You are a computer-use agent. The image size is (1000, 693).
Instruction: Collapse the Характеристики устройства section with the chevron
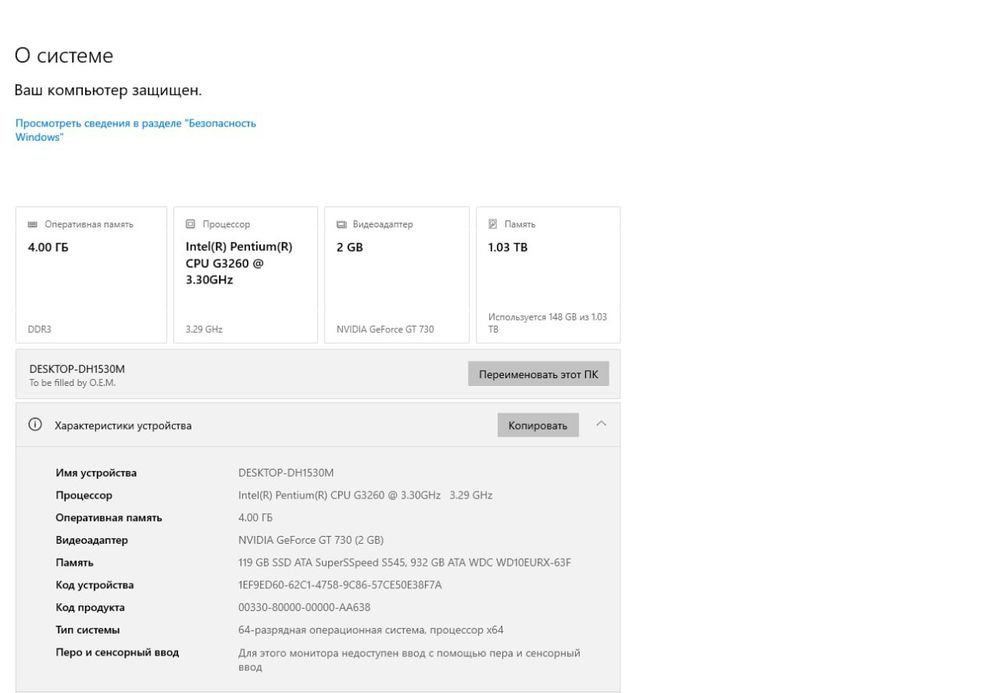click(601, 424)
